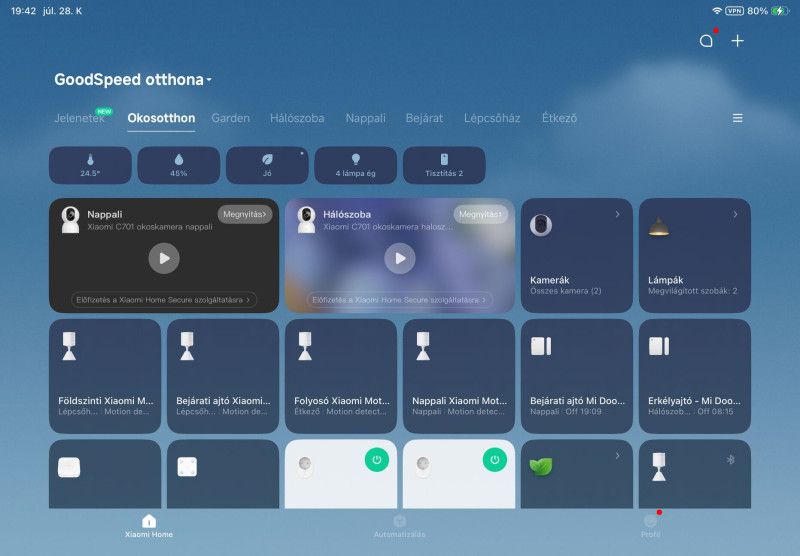
Task: Open Nappali Xiaomi Motion sensor card
Action: coord(459,376)
